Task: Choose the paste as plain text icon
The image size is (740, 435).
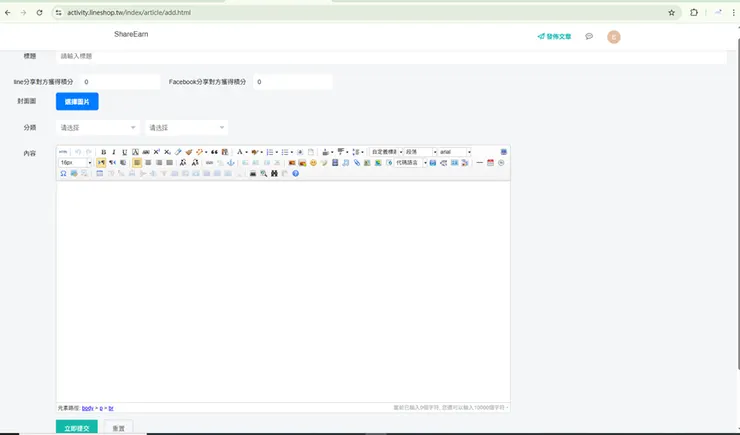Action: coord(225,152)
